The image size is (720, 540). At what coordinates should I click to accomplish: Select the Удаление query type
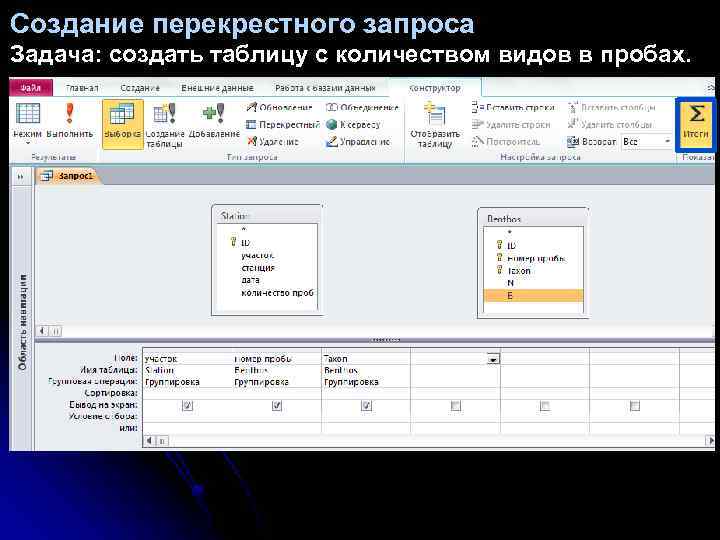click(x=273, y=142)
